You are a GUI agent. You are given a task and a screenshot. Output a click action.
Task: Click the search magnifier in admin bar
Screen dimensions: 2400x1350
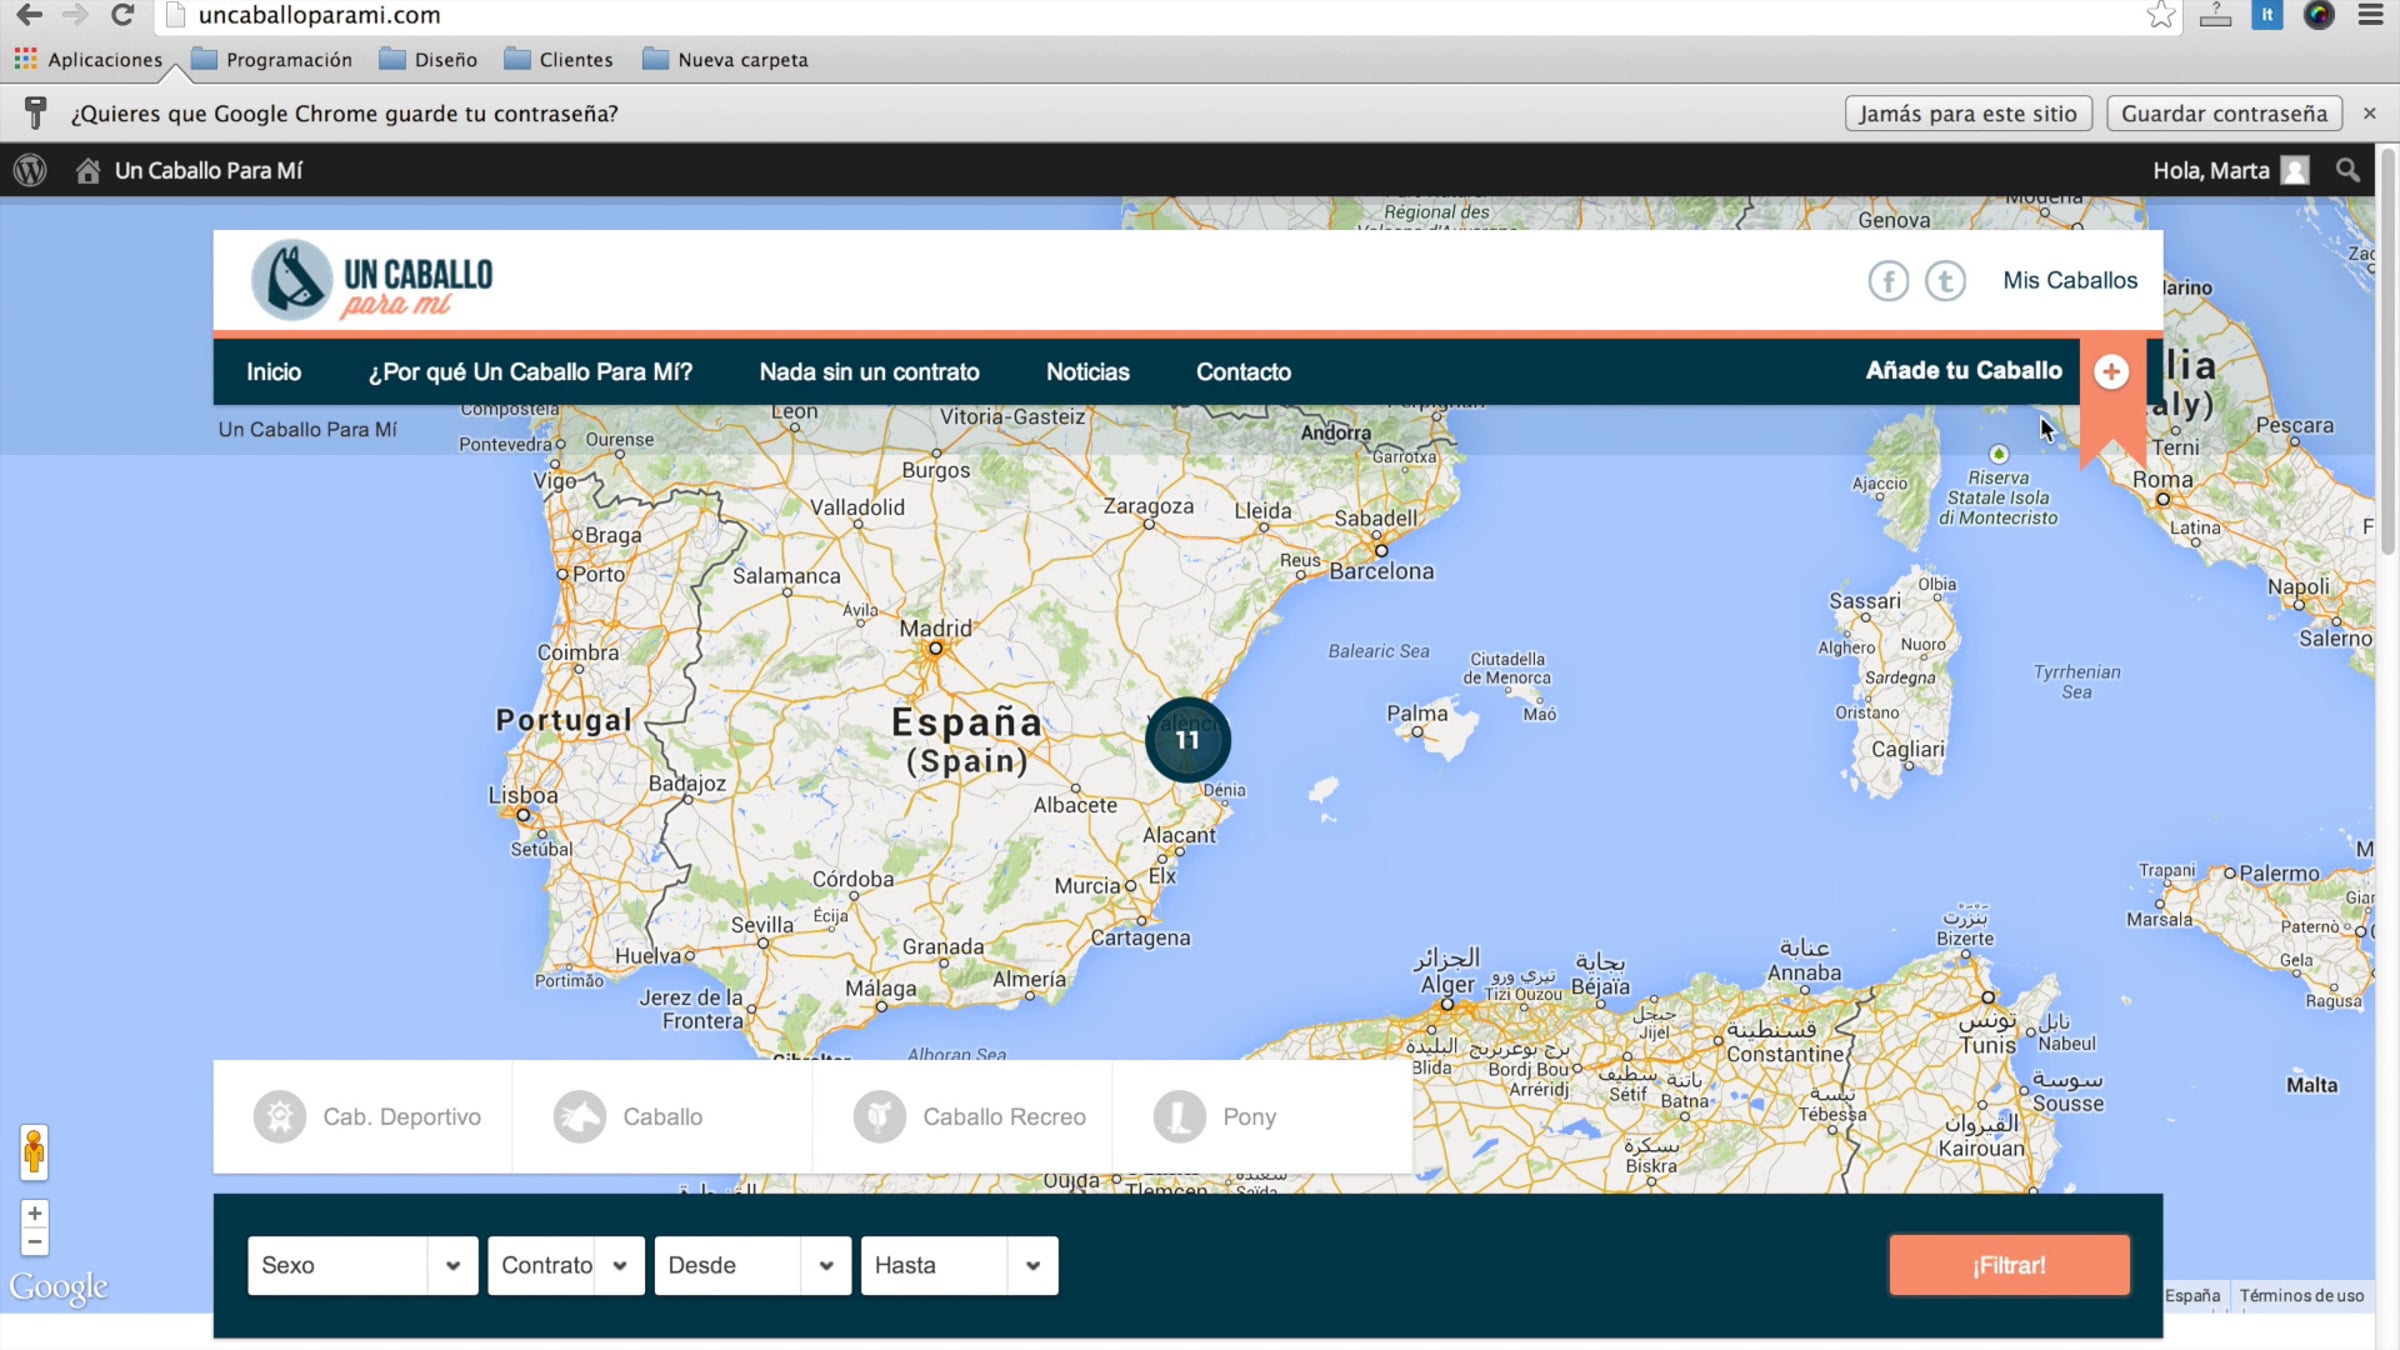(2347, 170)
